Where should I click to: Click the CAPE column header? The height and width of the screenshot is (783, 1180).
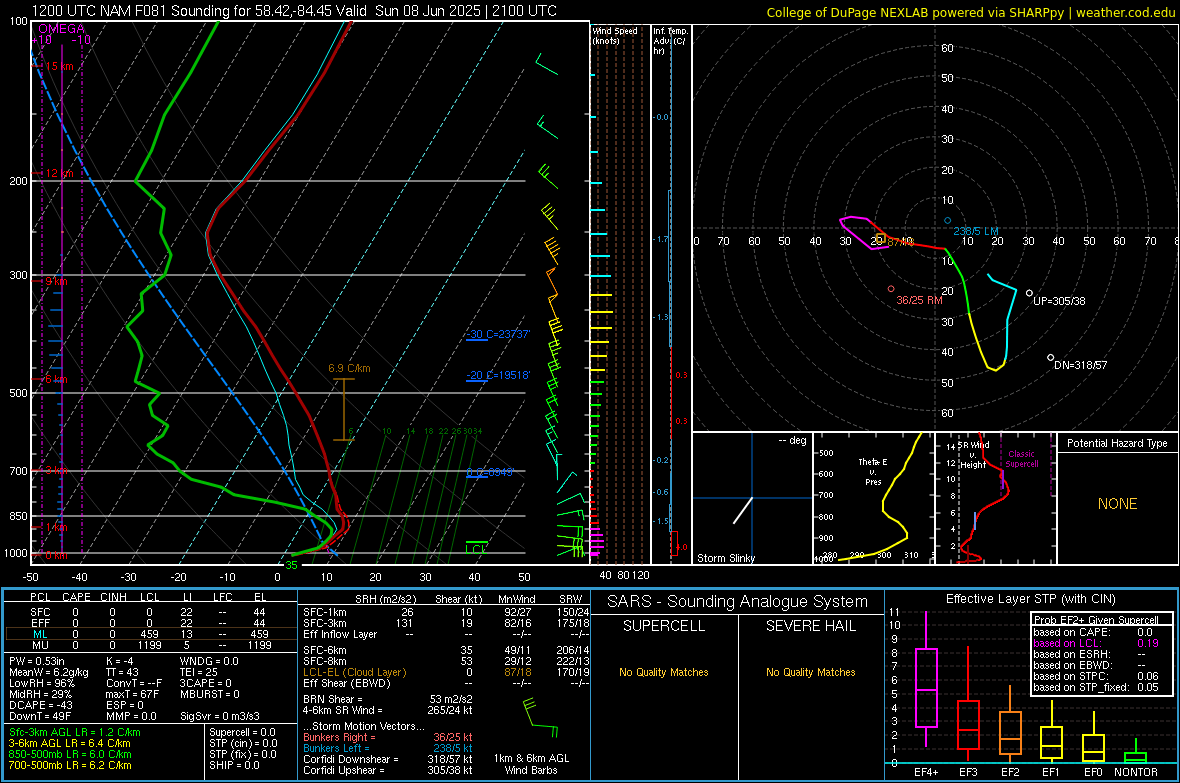[x=76, y=597]
